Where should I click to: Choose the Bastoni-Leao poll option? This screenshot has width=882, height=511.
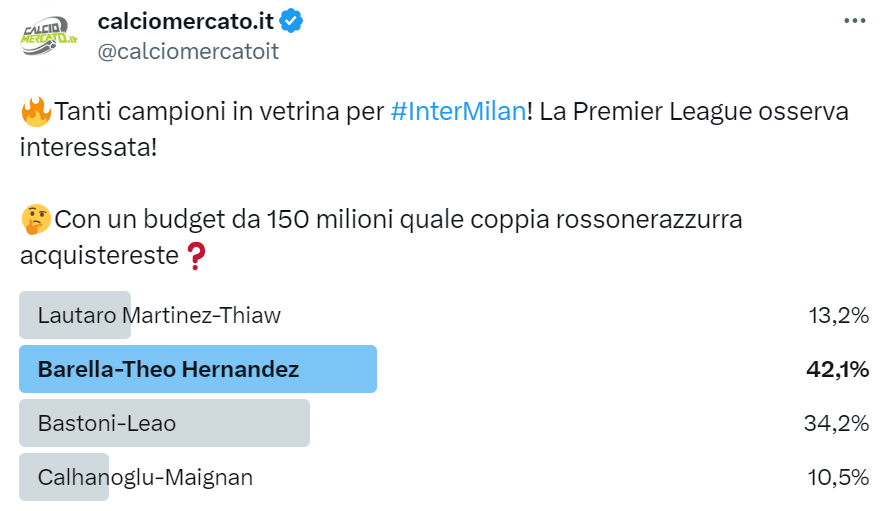pos(107,423)
